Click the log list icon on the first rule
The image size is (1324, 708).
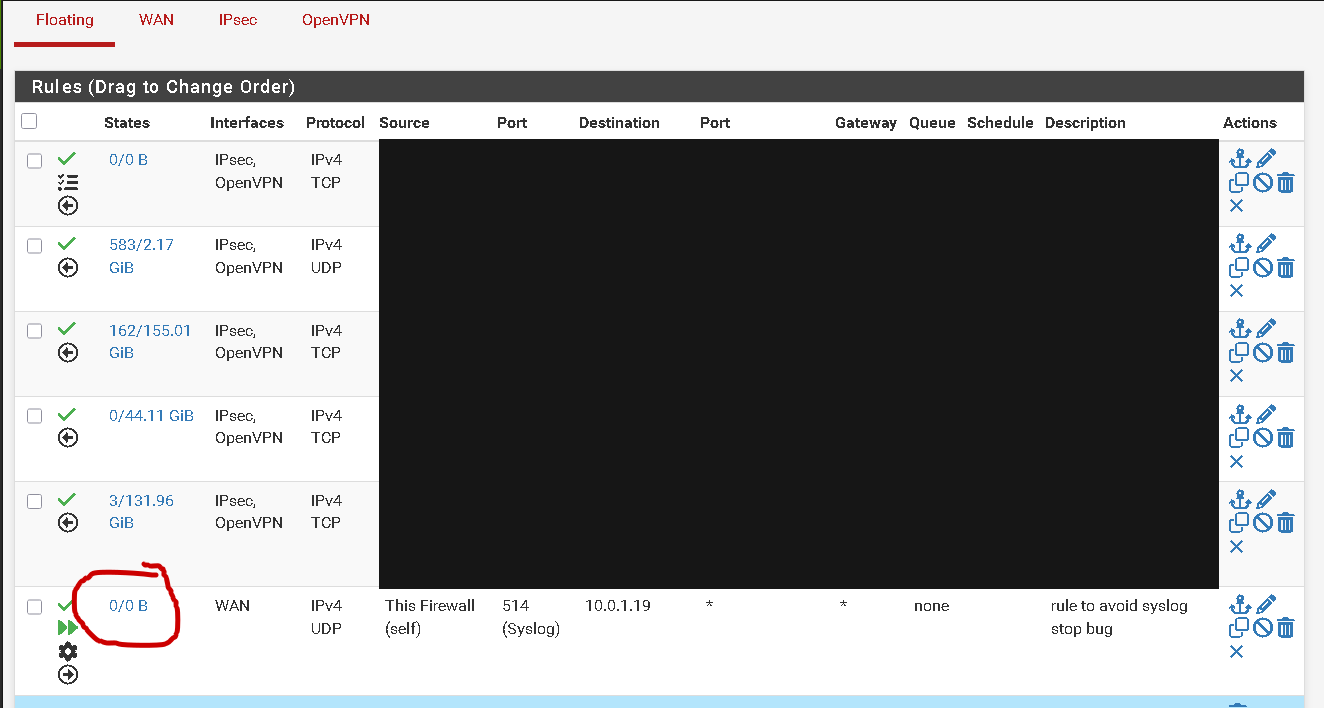point(67,182)
